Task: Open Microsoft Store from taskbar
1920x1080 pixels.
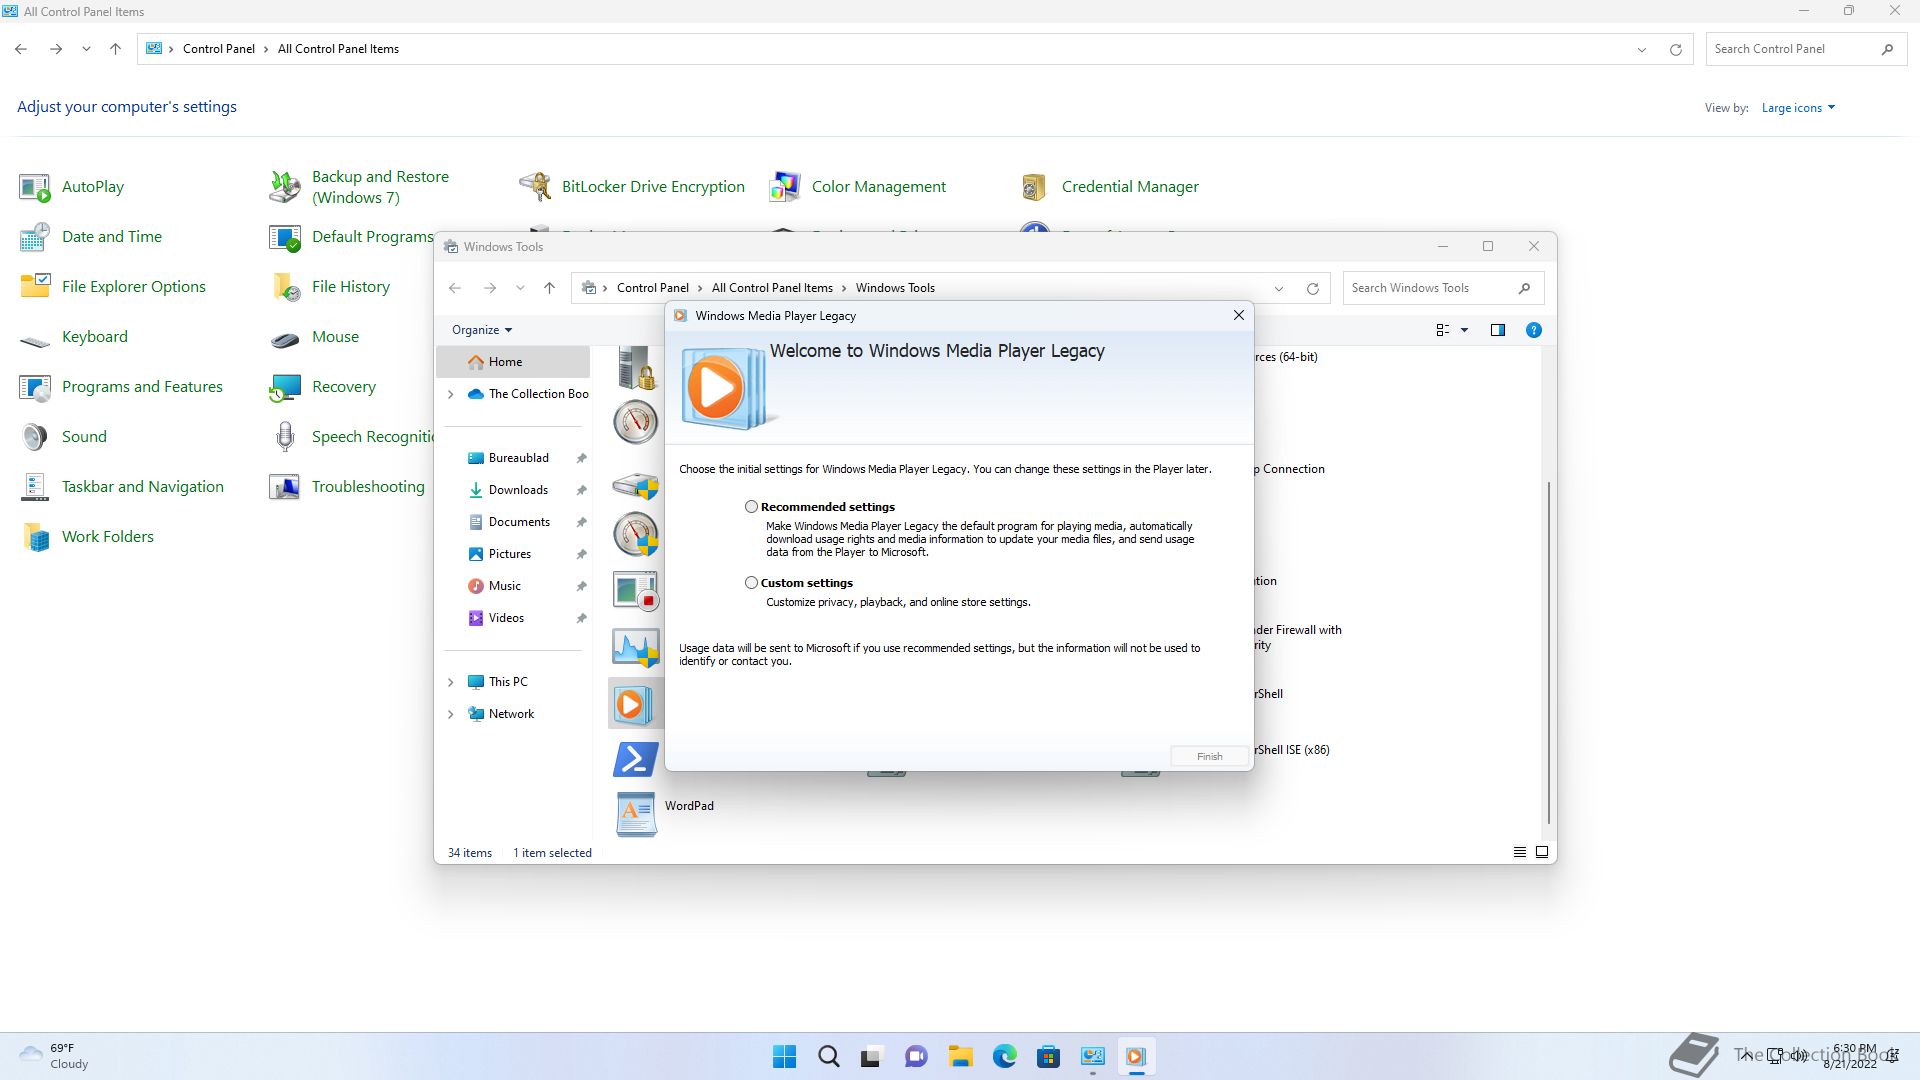Action: pos(1048,1057)
